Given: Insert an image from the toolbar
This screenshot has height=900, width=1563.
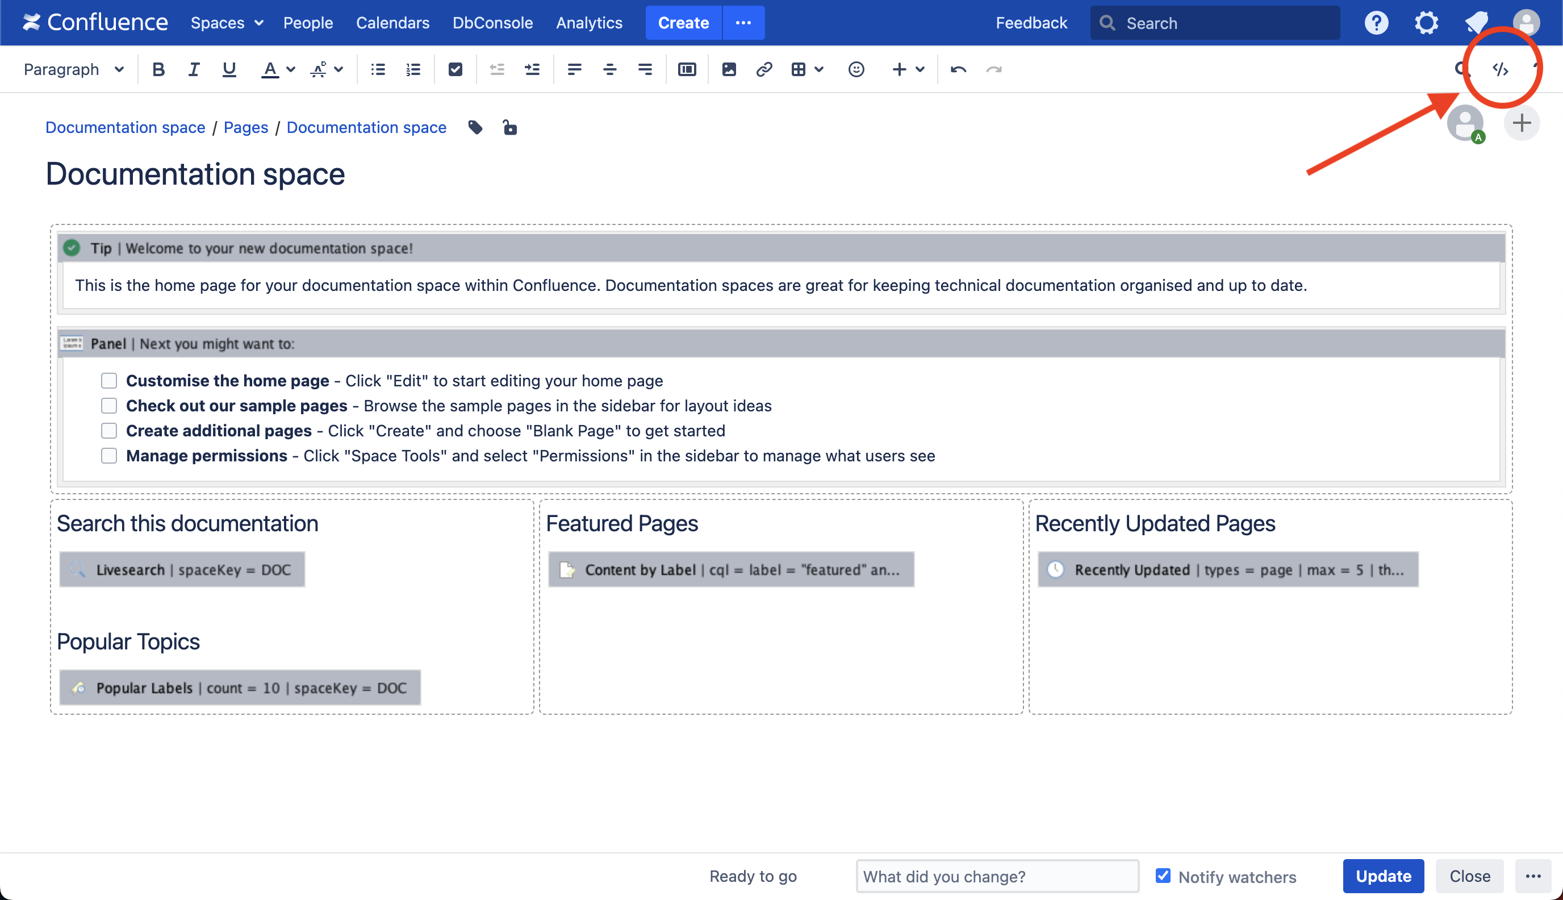Looking at the screenshot, I should coord(729,69).
